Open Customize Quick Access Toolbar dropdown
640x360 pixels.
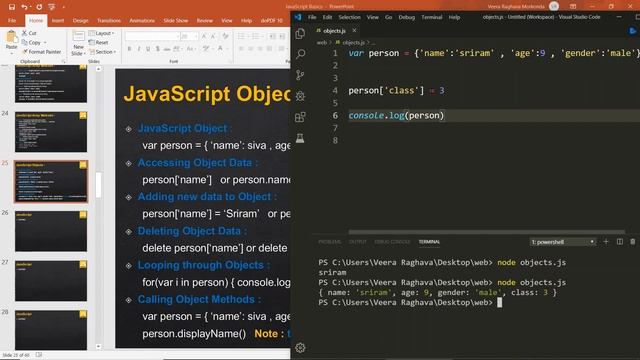tap(64, 7)
